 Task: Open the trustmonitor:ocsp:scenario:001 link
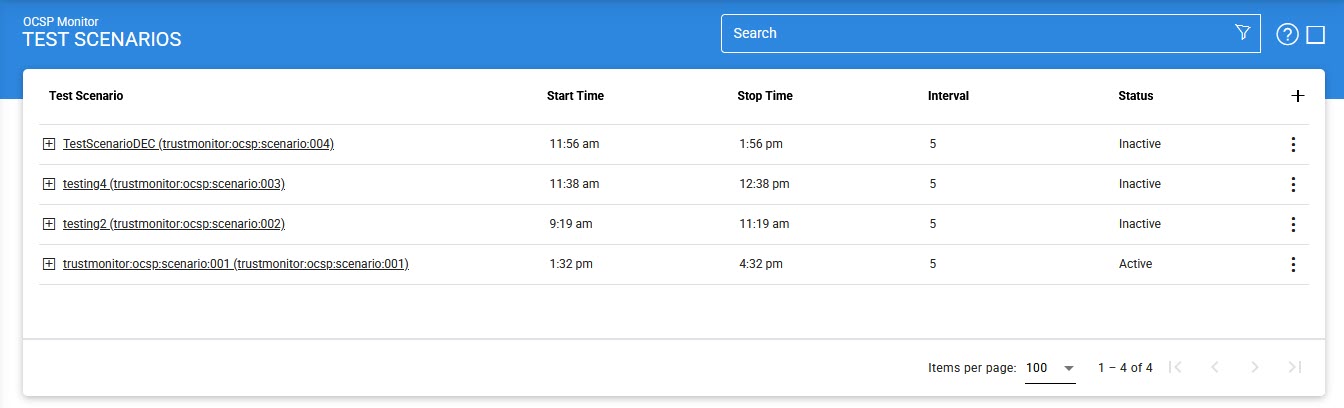pyautogui.click(x=236, y=264)
